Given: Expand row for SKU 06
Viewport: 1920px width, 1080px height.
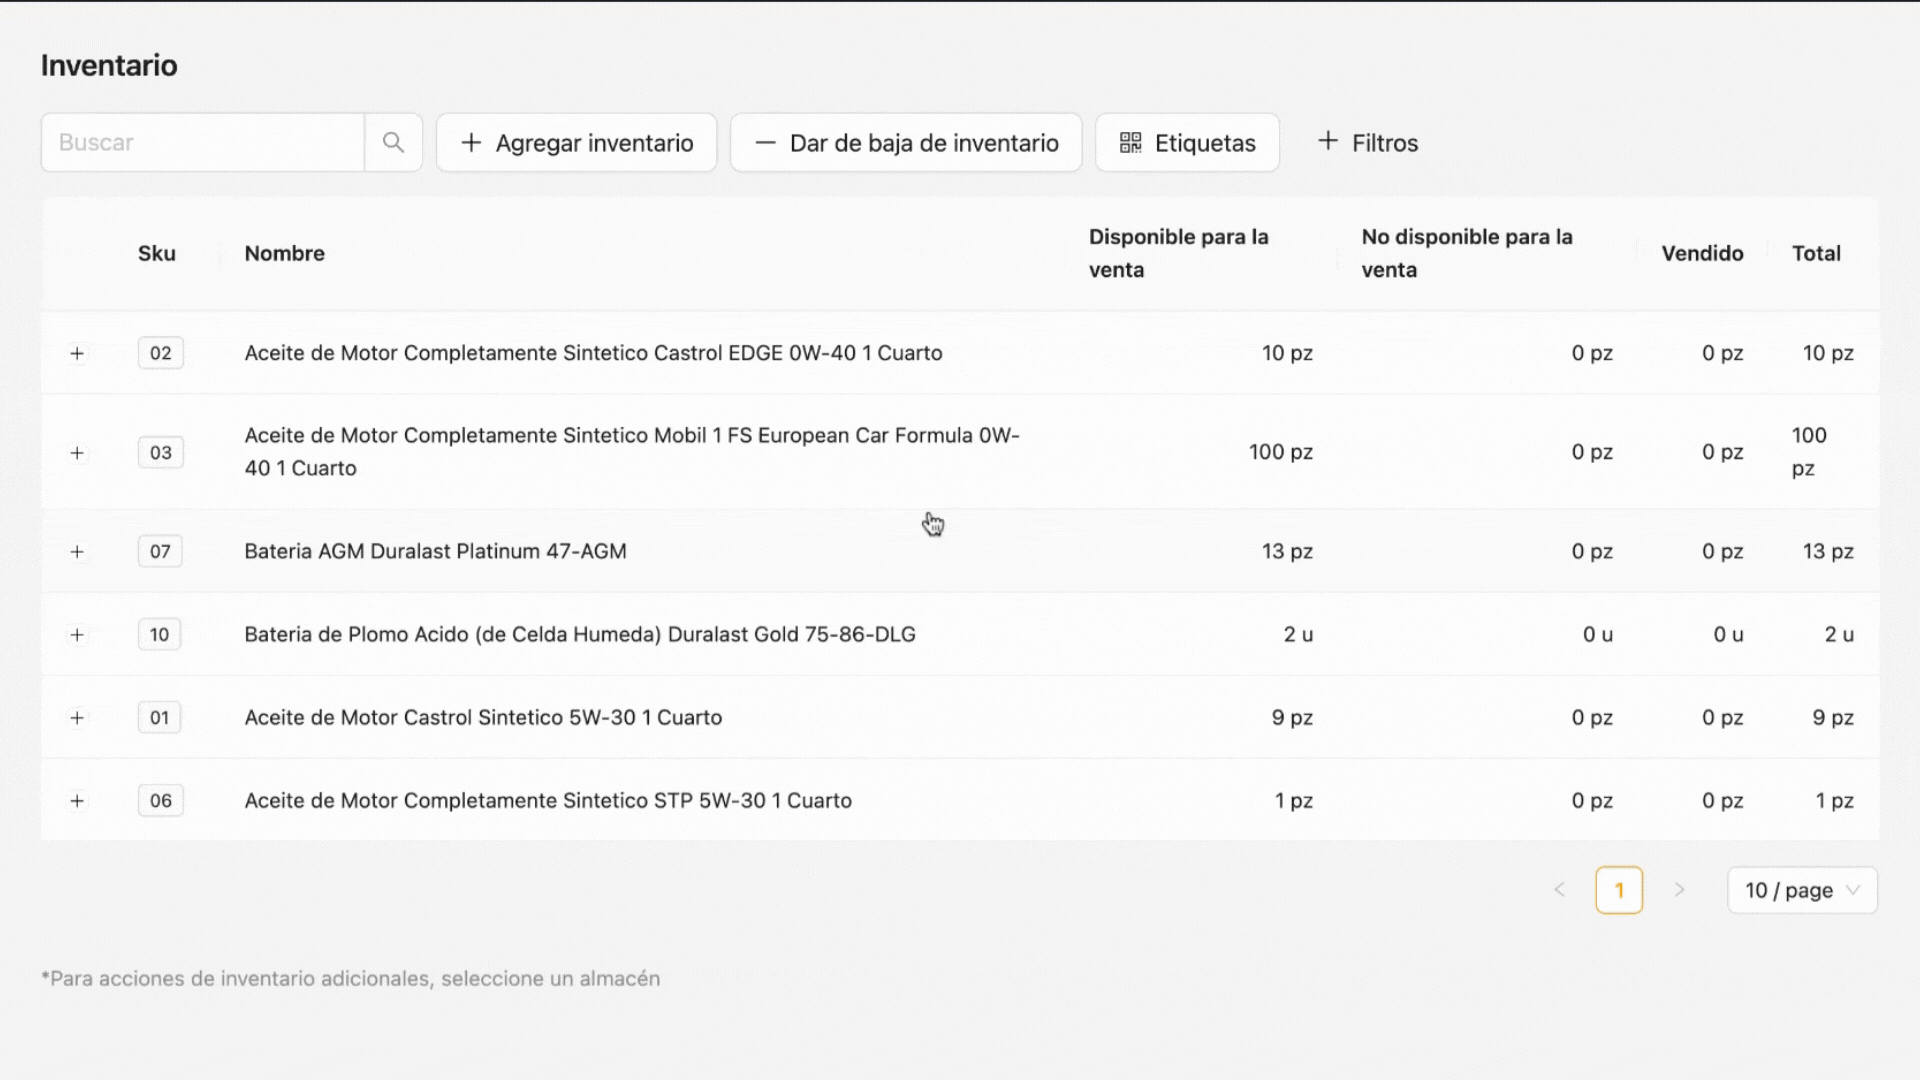Looking at the screenshot, I should tap(77, 800).
